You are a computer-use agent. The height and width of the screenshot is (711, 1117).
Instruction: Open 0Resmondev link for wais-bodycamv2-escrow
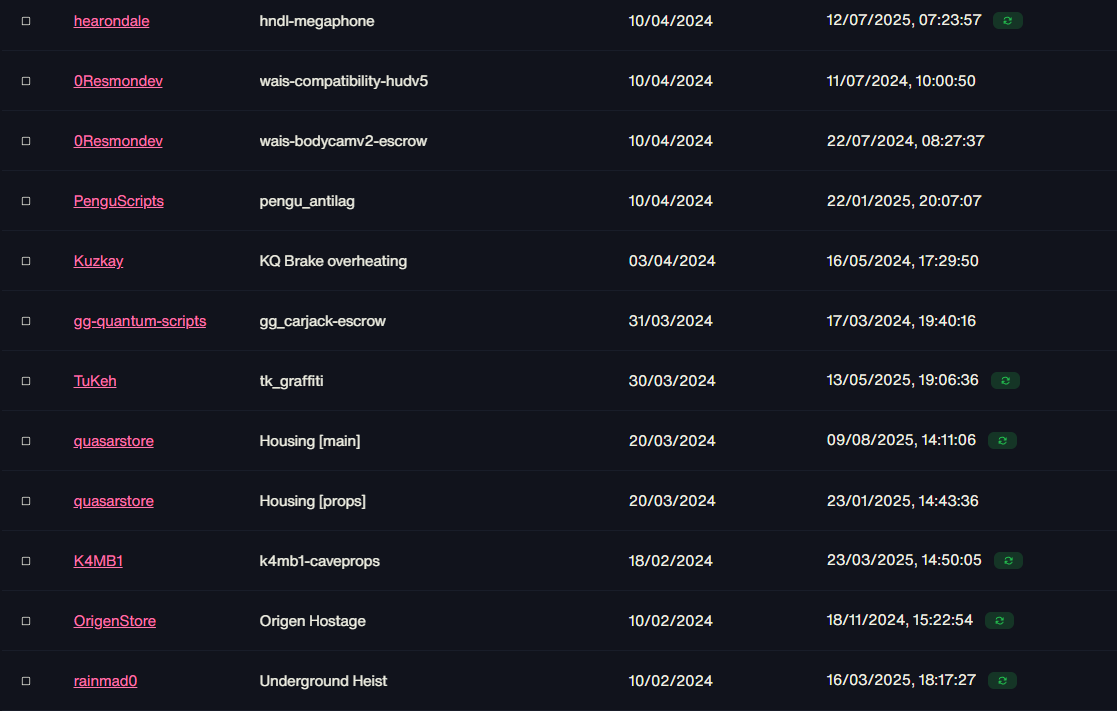(118, 141)
